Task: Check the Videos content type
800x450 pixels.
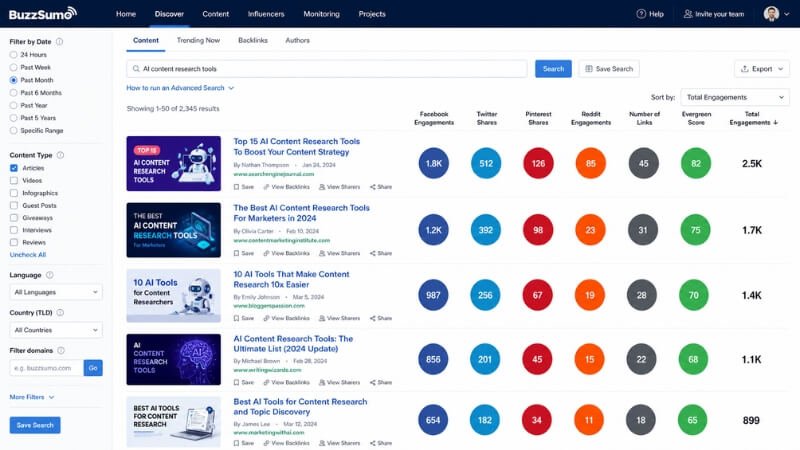Action: point(14,181)
